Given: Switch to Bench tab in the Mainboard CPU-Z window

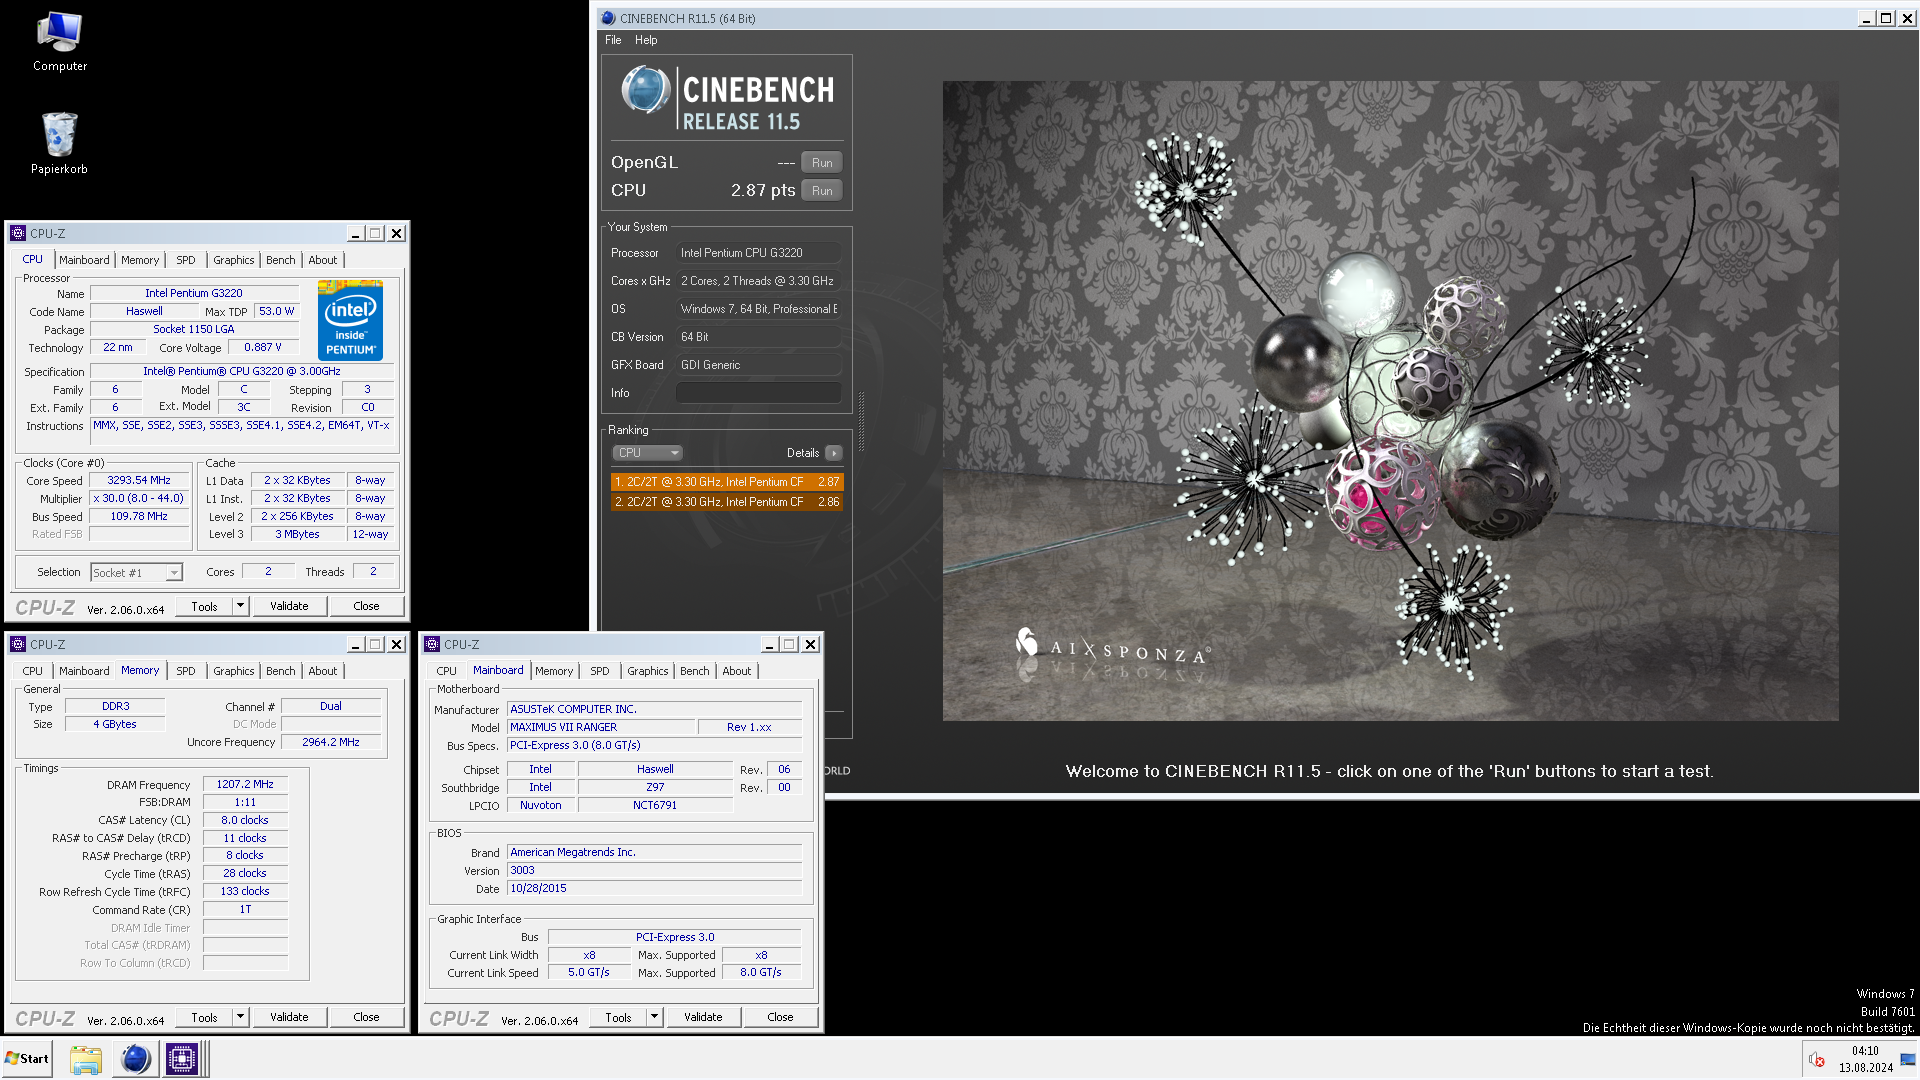Looking at the screenshot, I should (x=695, y=671).
